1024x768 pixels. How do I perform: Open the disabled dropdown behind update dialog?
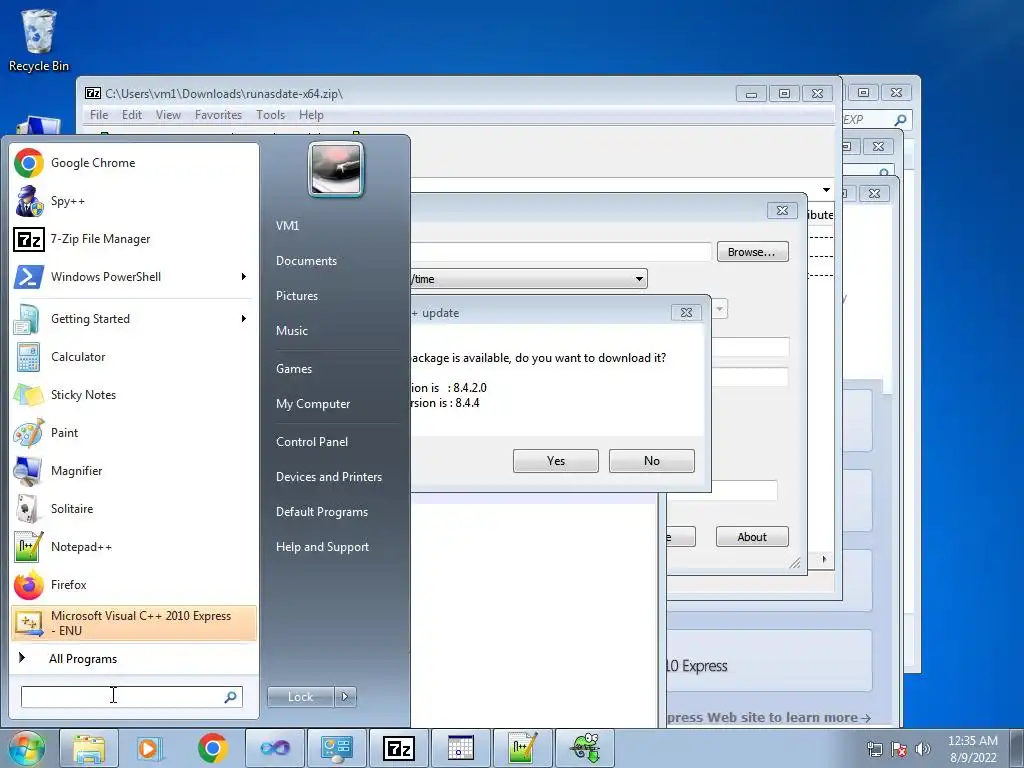click(719, 309)
